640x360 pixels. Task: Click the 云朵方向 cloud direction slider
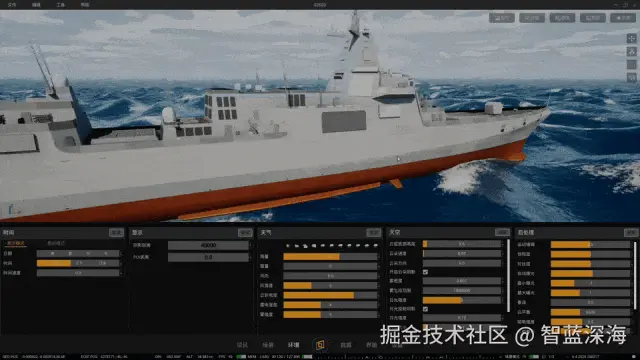(x=462, y=263)
